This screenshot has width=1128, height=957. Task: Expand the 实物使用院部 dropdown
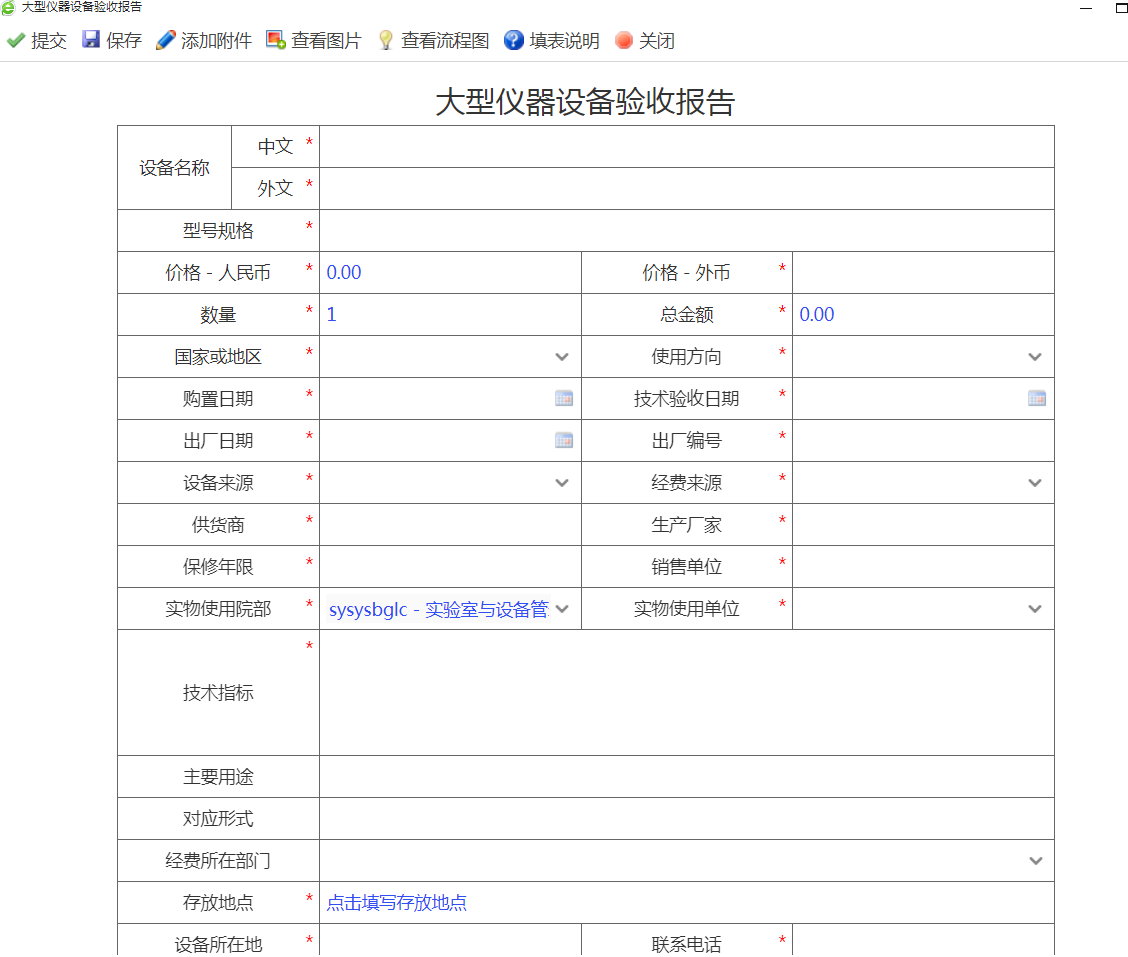point(562,609)
